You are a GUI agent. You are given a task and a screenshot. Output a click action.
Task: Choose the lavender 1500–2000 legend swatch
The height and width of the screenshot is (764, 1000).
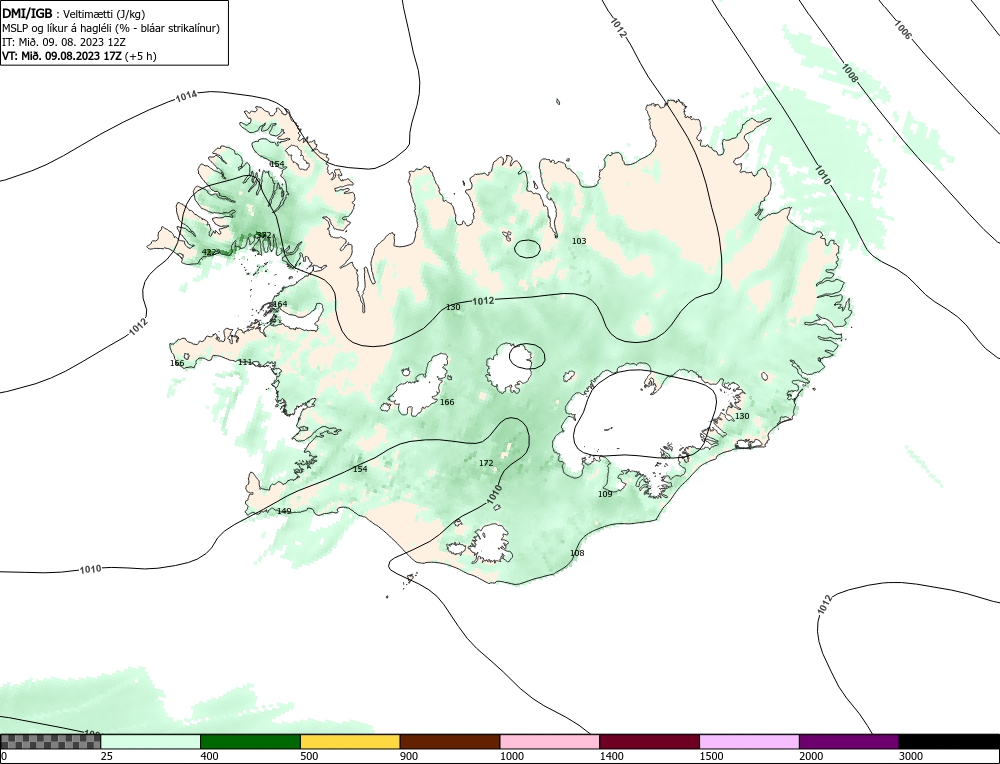[749, 741]
